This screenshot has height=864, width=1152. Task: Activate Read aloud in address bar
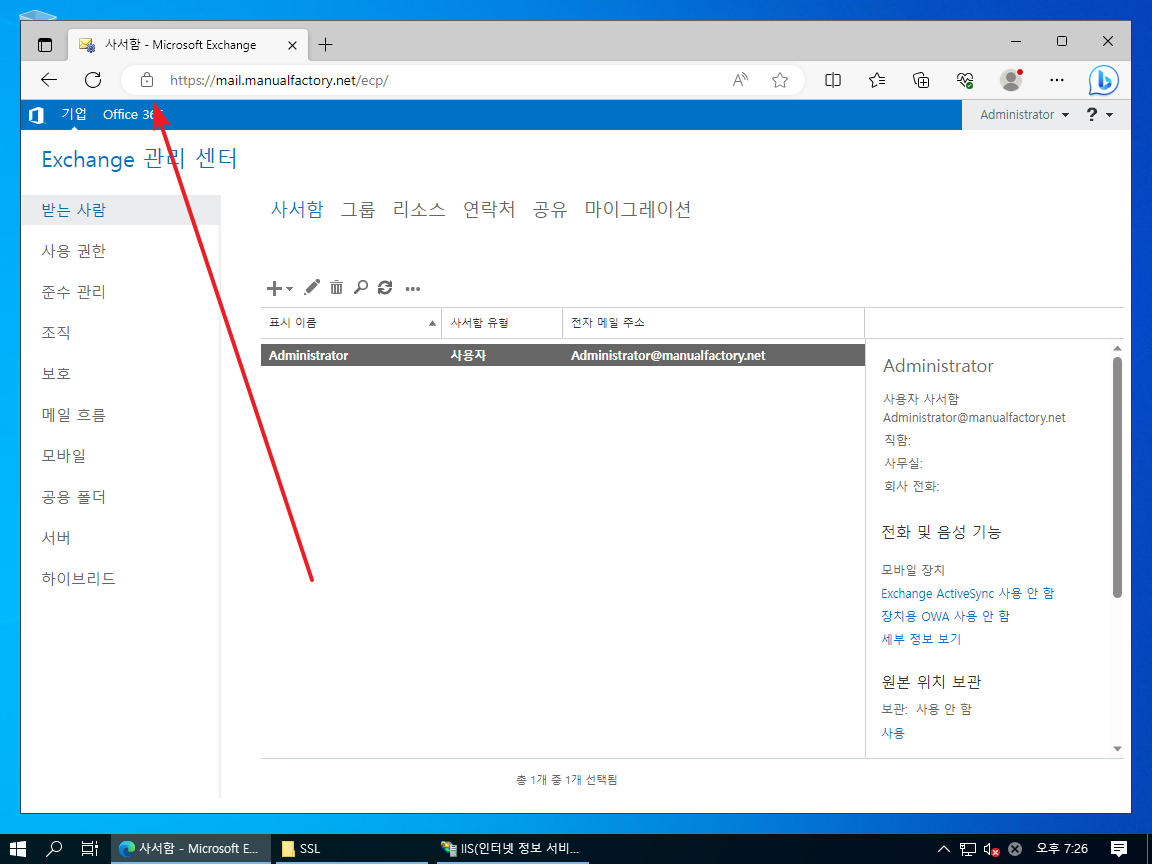741,80
